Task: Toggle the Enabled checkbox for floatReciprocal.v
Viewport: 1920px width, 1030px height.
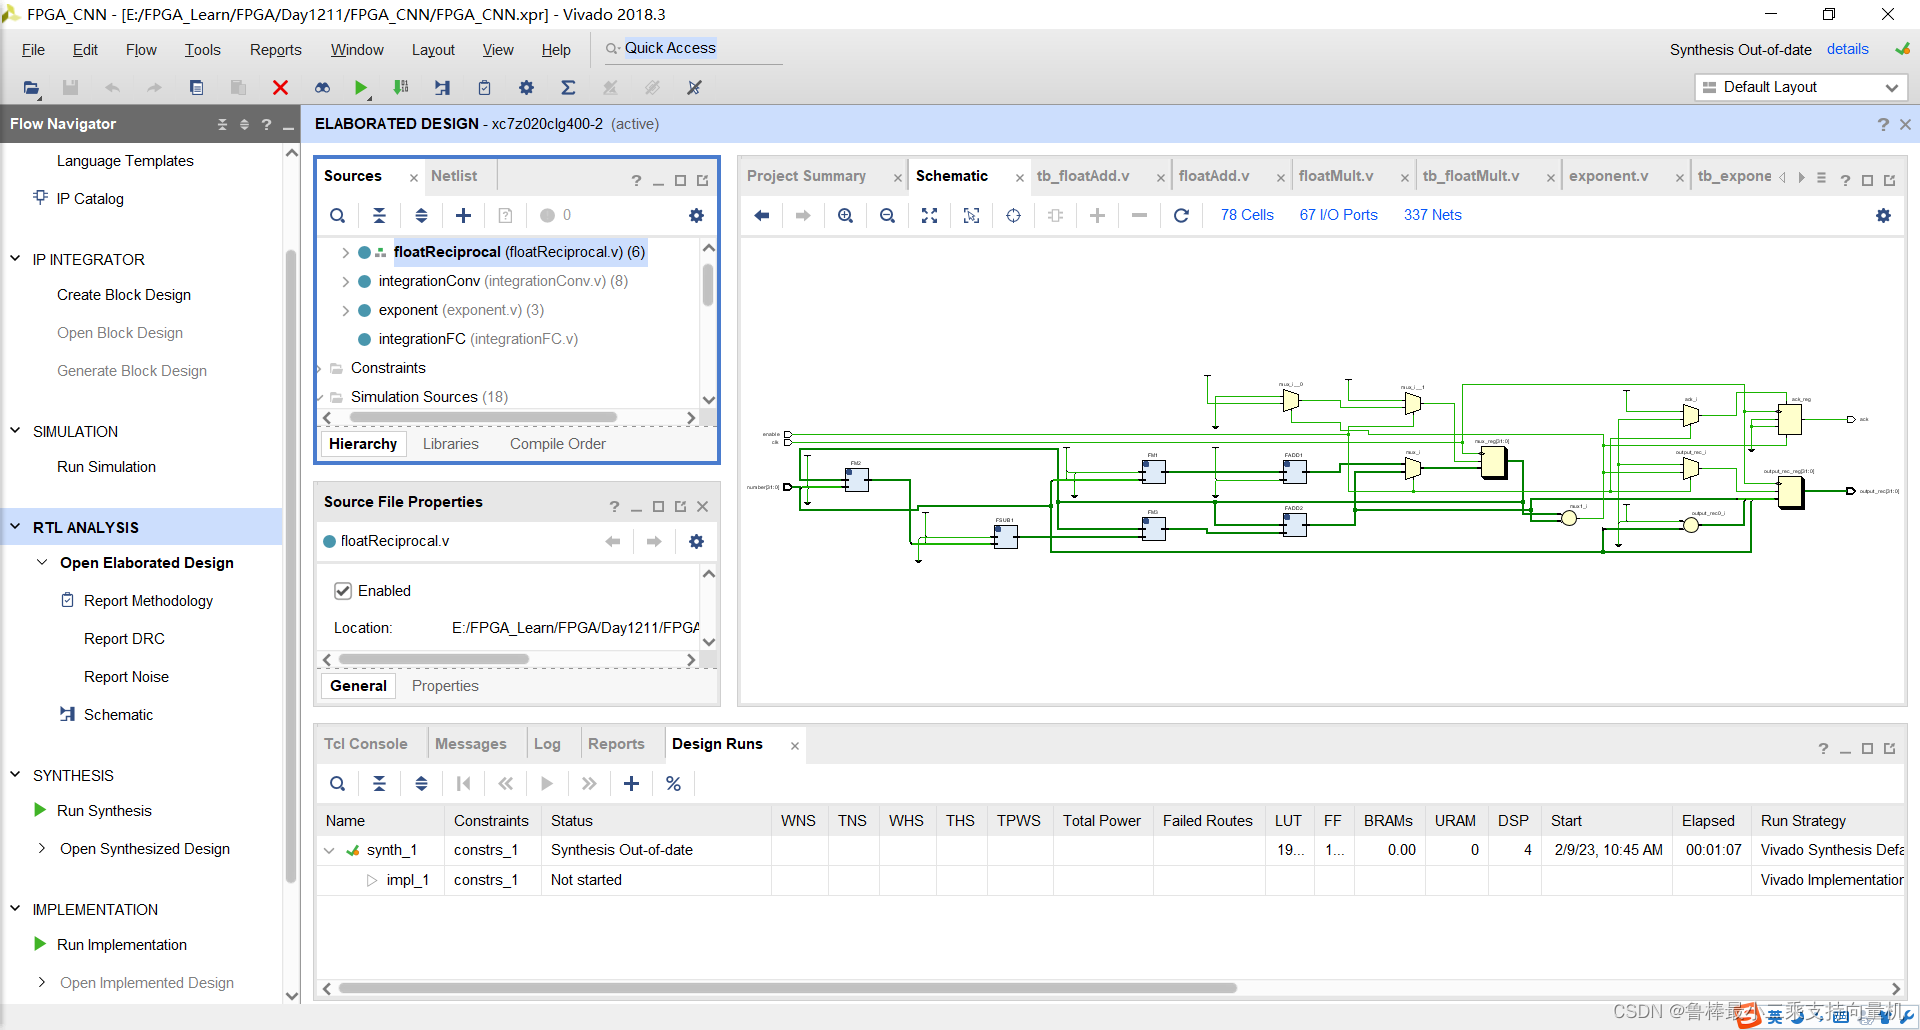Action: [x=343, y=591]
